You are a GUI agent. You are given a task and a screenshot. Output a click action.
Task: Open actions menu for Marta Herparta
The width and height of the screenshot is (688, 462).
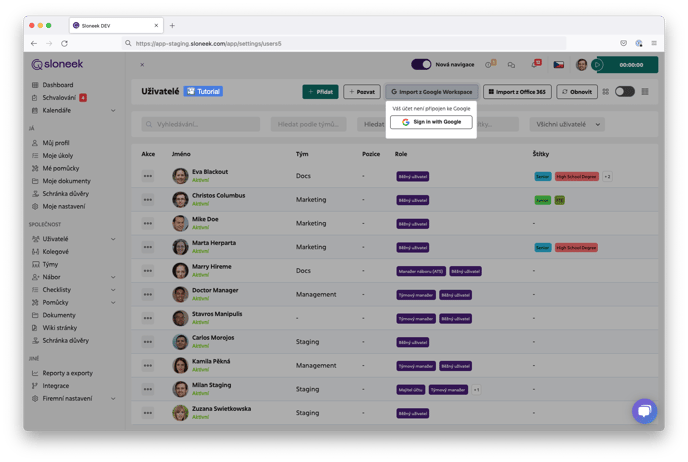(148, 247)
